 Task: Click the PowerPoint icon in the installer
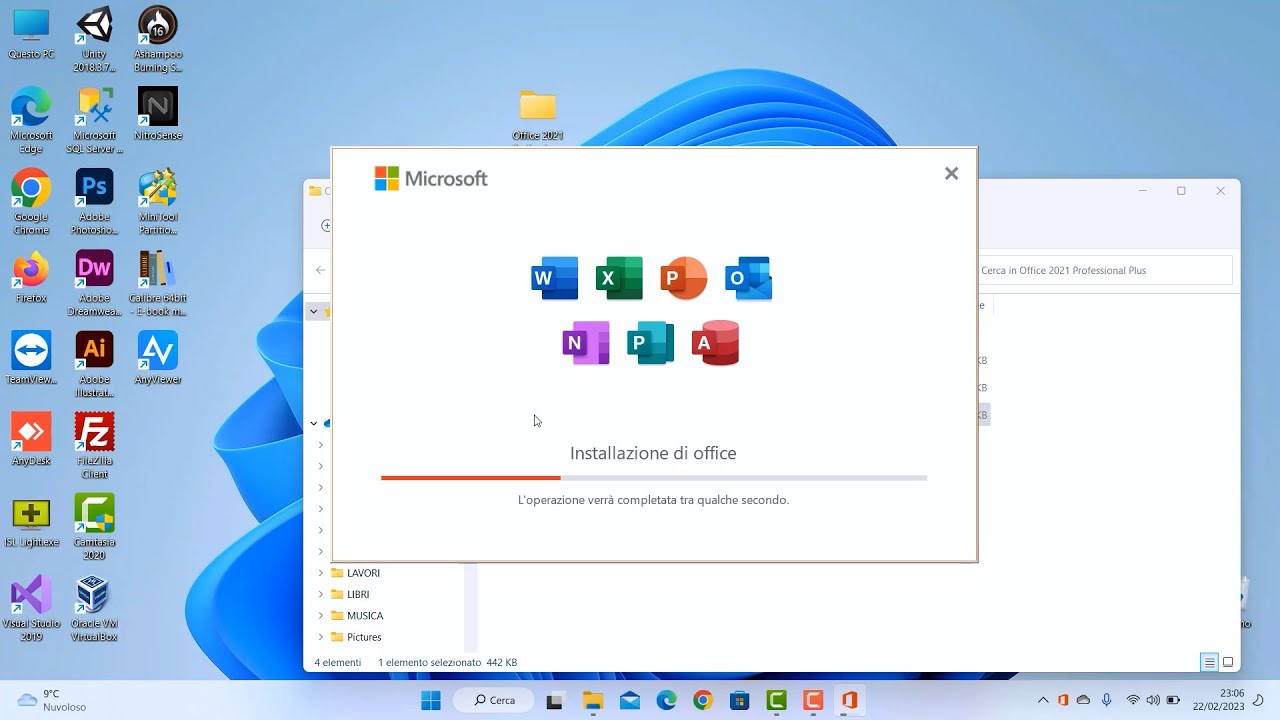(684, 278)
